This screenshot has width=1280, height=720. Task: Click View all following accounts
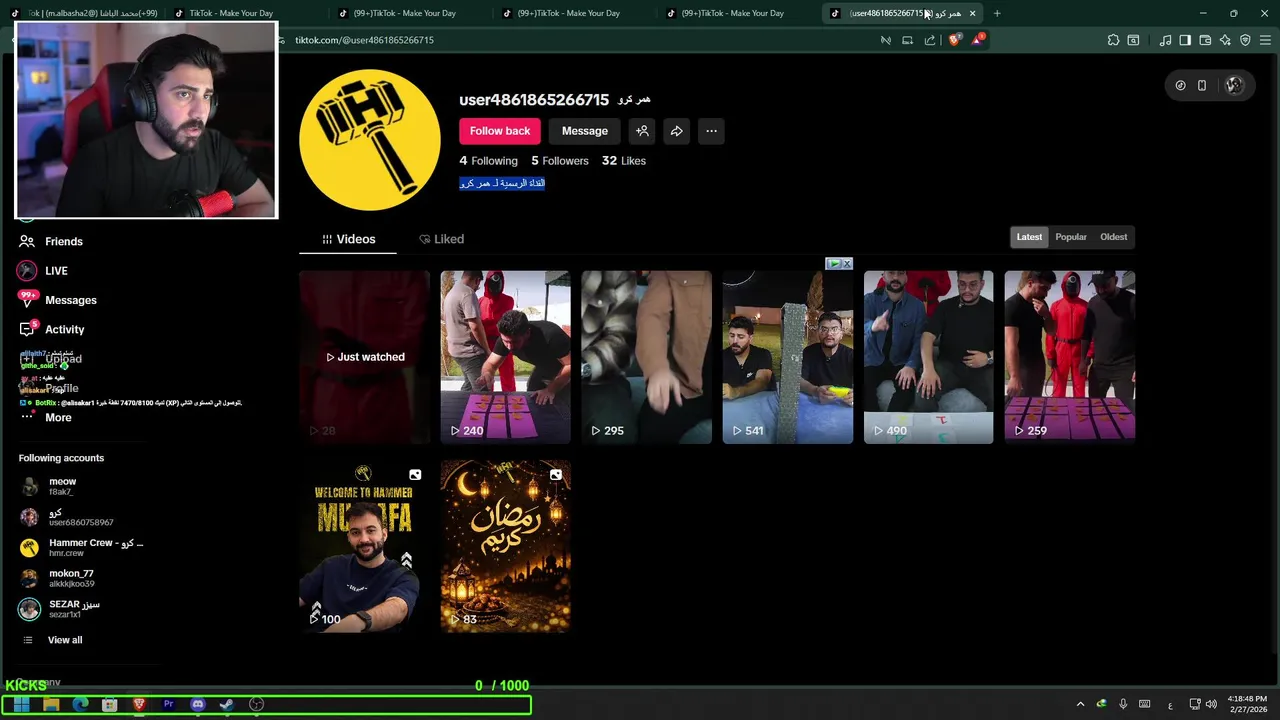pos(53,640)
